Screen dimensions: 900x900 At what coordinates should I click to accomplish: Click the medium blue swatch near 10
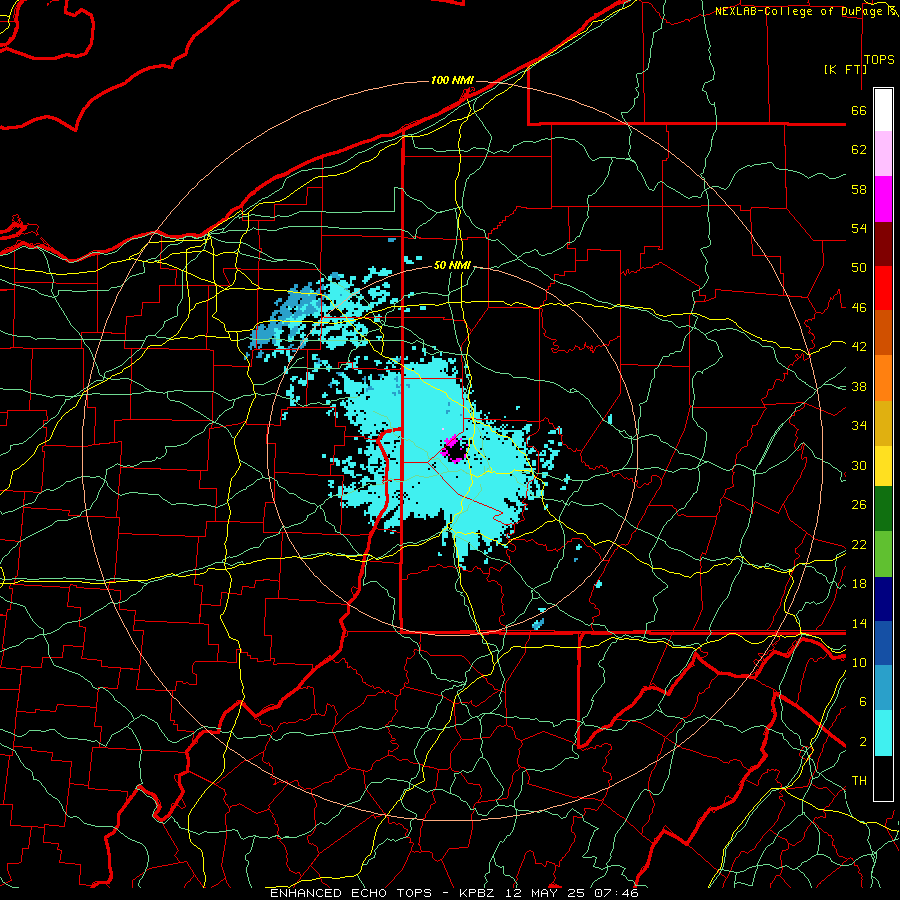coord(883,643)
